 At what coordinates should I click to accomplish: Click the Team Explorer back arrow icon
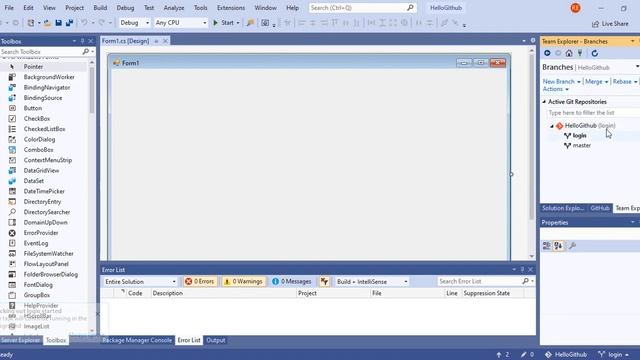(547, 53)
